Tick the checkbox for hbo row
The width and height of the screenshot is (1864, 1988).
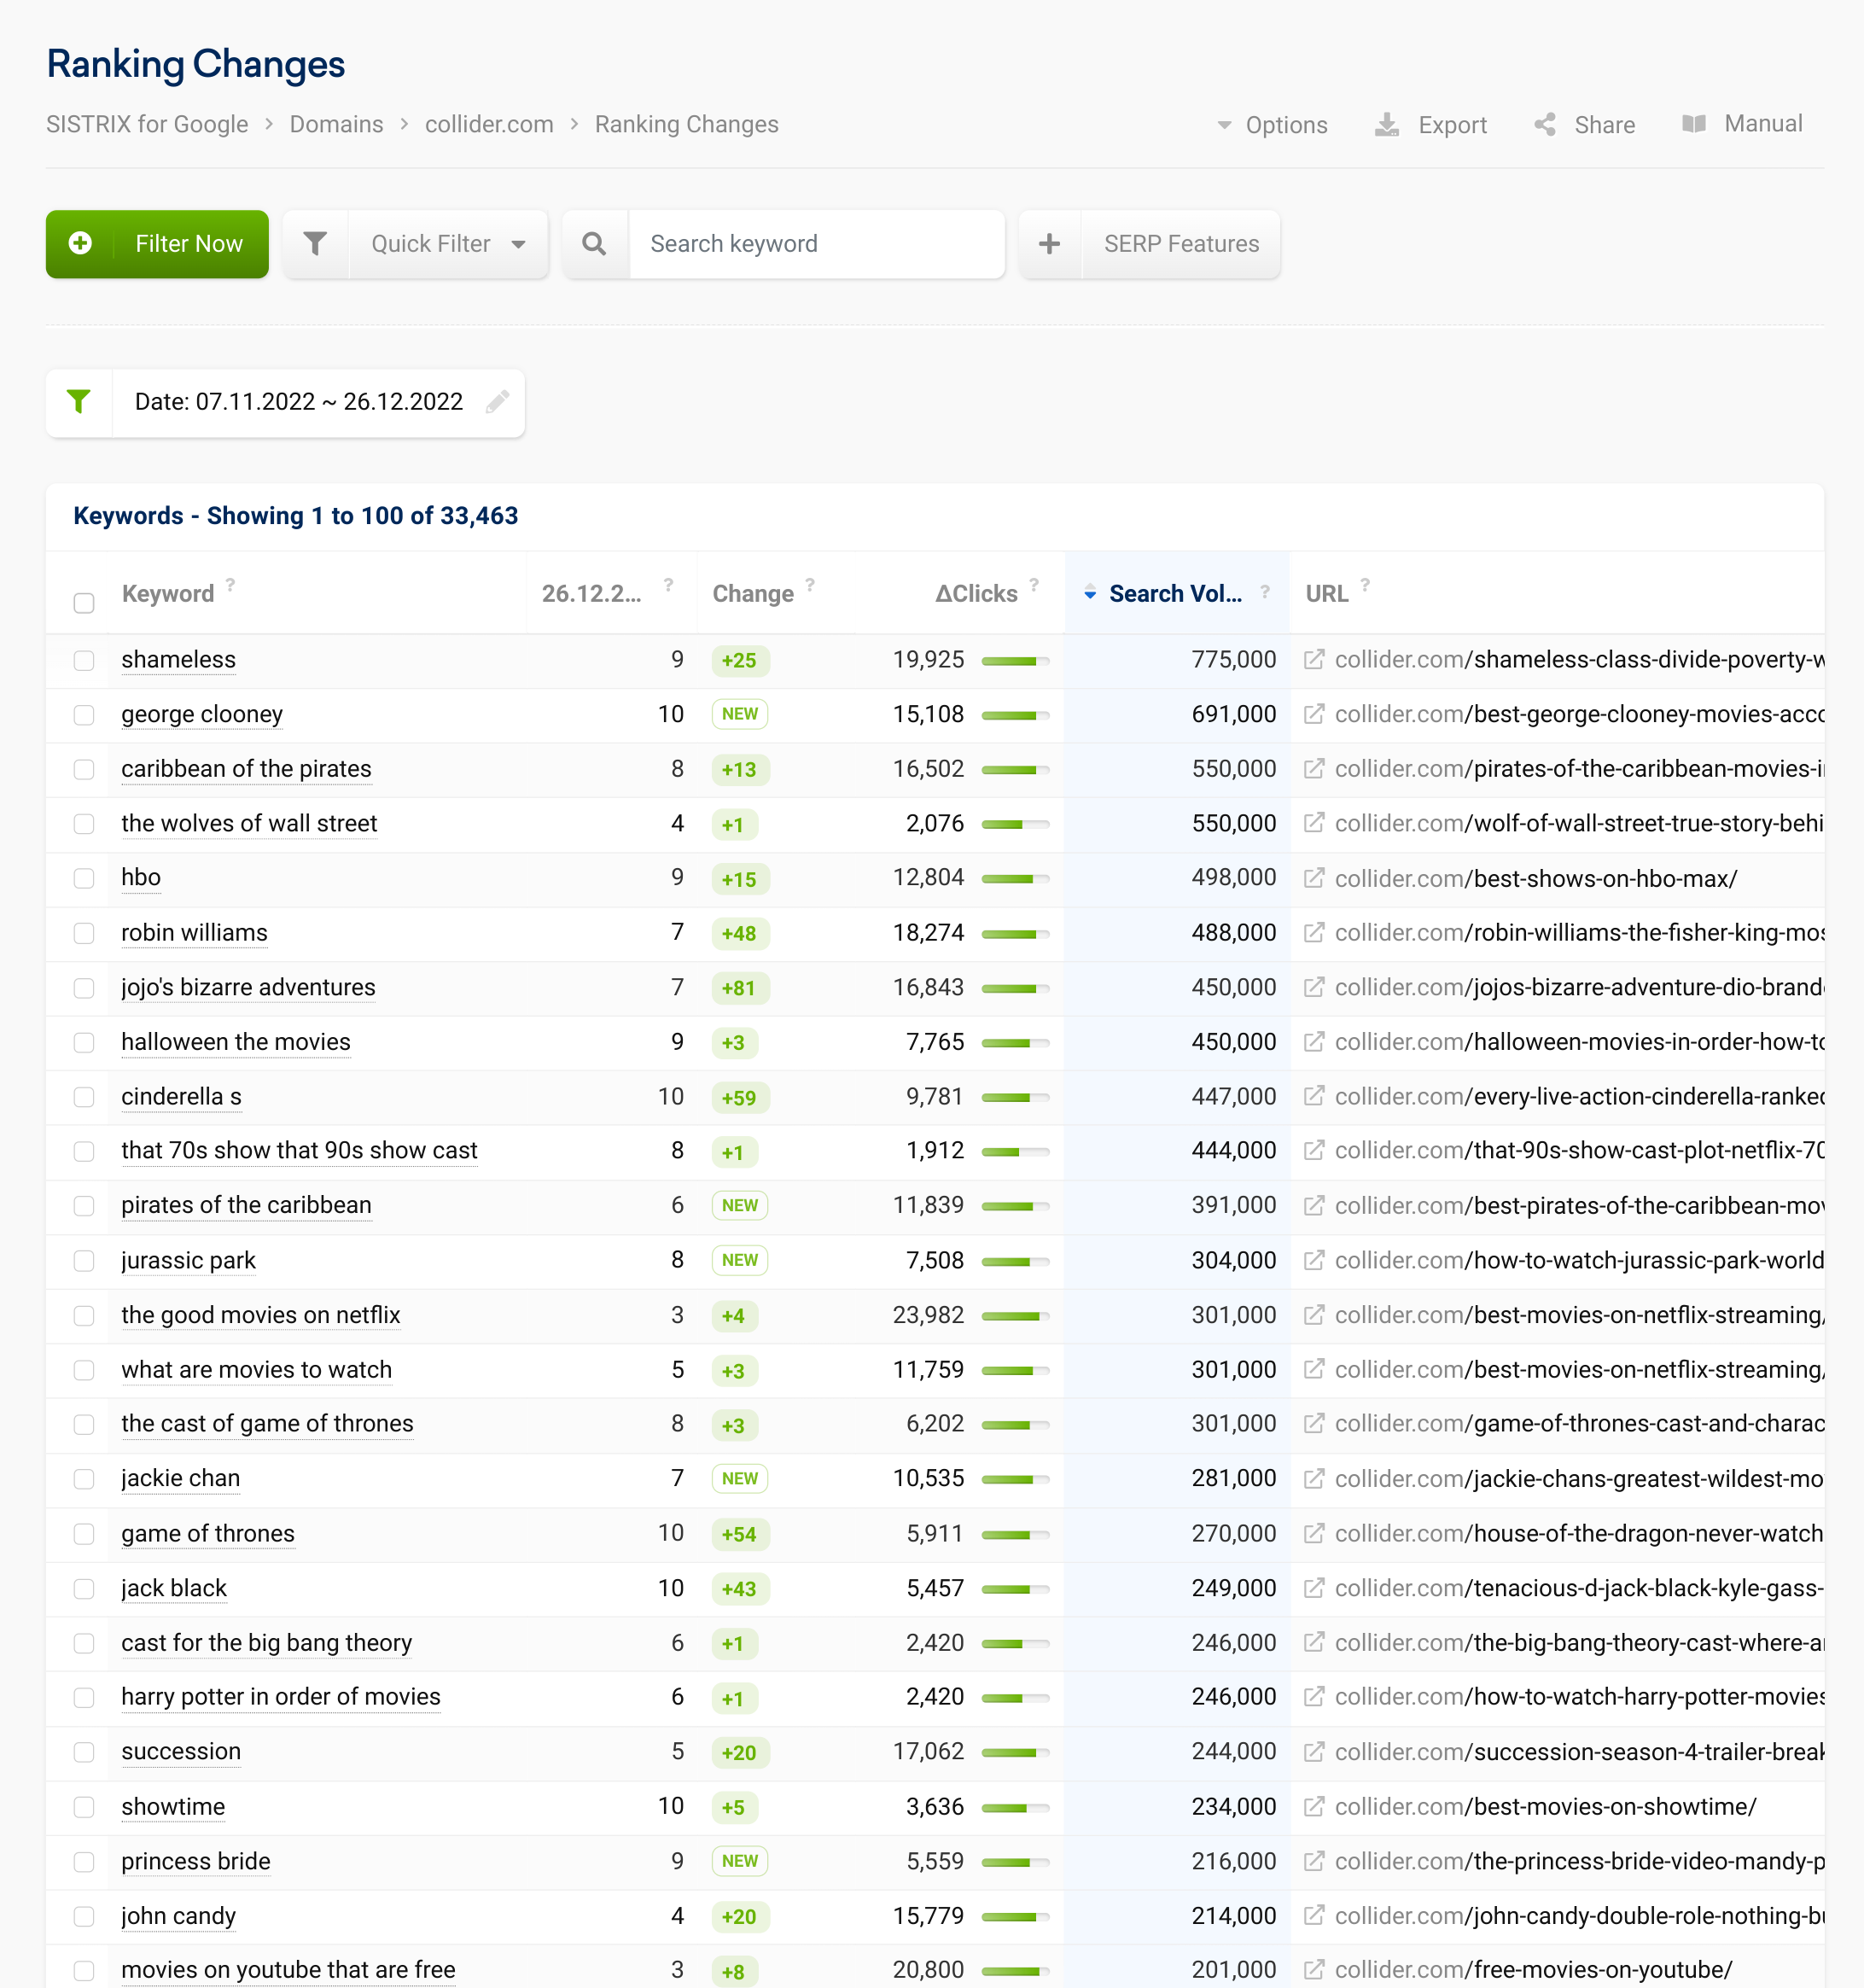(84, 879)
